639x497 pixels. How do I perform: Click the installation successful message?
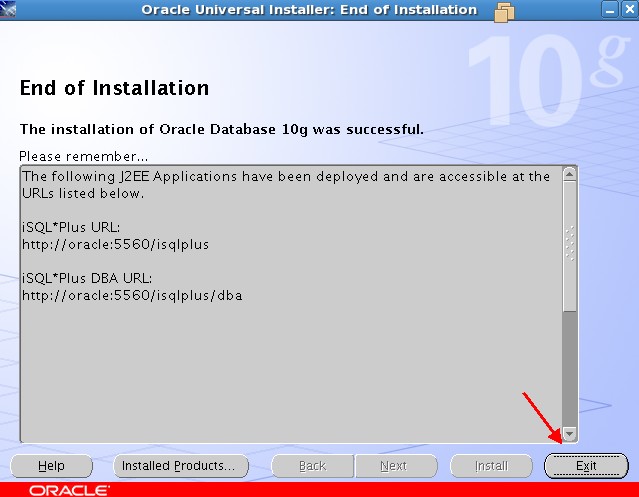point(222,130)
